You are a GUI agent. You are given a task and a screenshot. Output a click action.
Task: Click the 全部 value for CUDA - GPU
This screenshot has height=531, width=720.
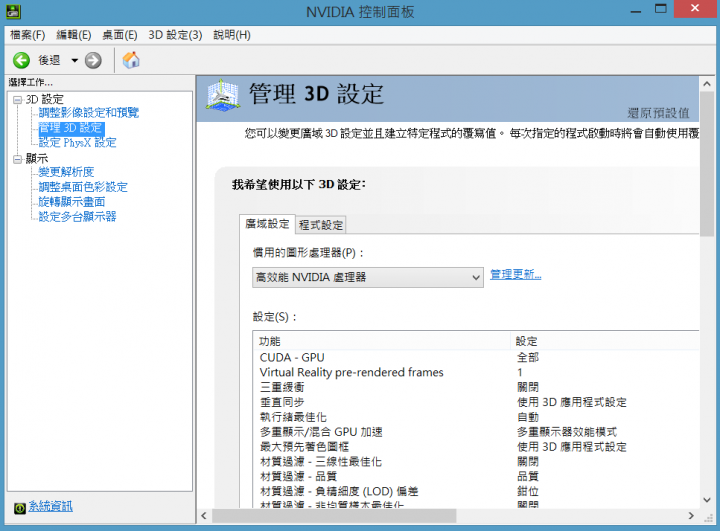[528, 357]
